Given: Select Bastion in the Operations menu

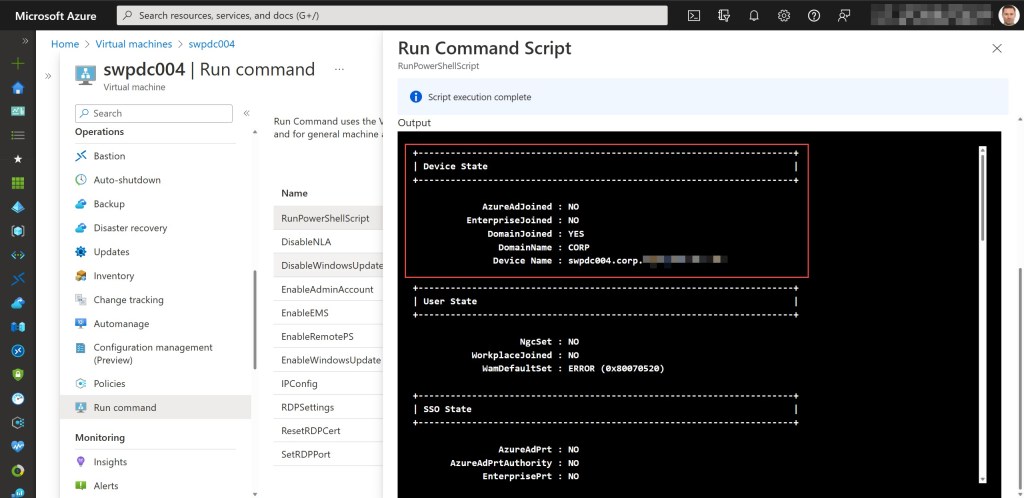Looking at the screenshot, I should click(109, 156).
